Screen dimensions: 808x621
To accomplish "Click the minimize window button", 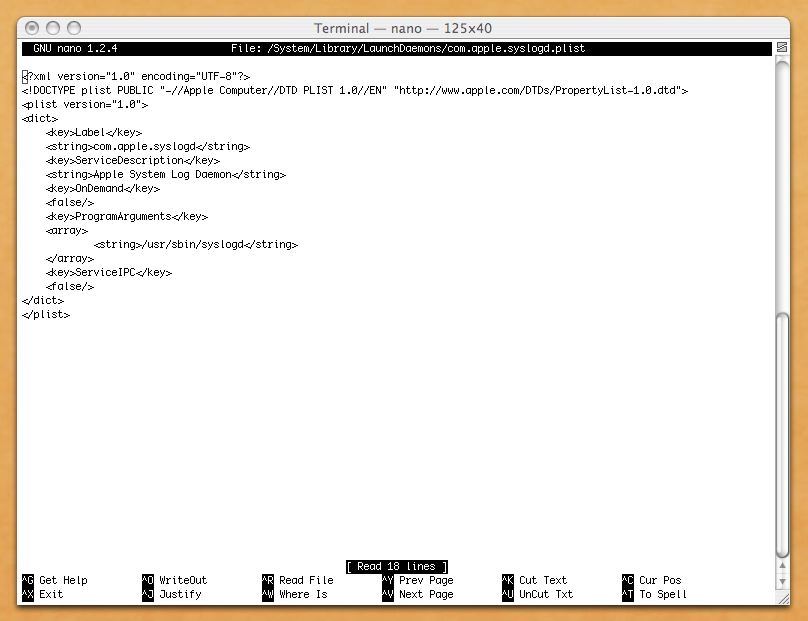I will pyautogui.click(x=53, y=28).
